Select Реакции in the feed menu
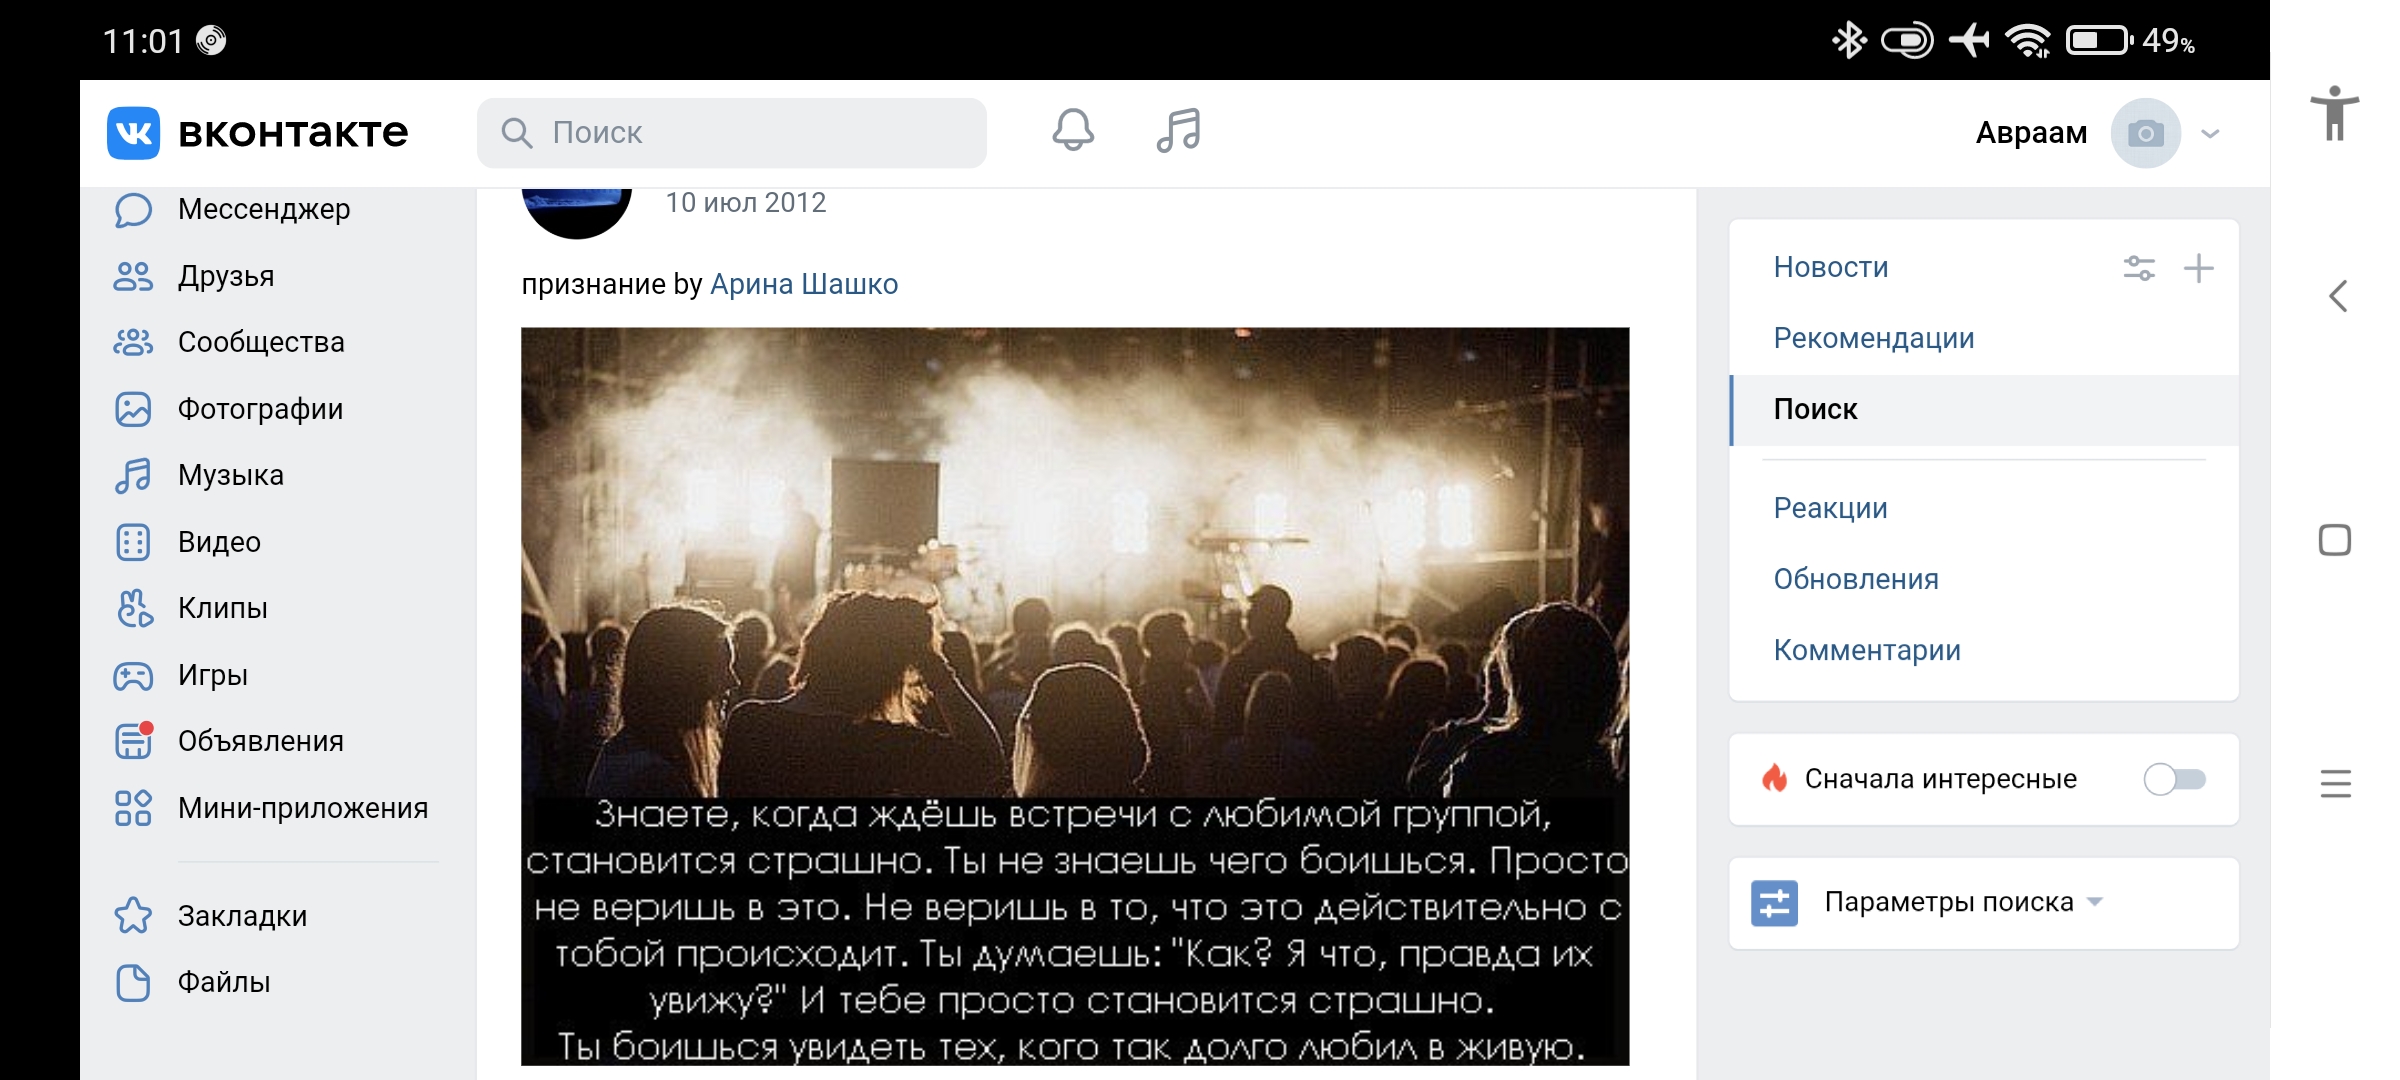 1830,508
